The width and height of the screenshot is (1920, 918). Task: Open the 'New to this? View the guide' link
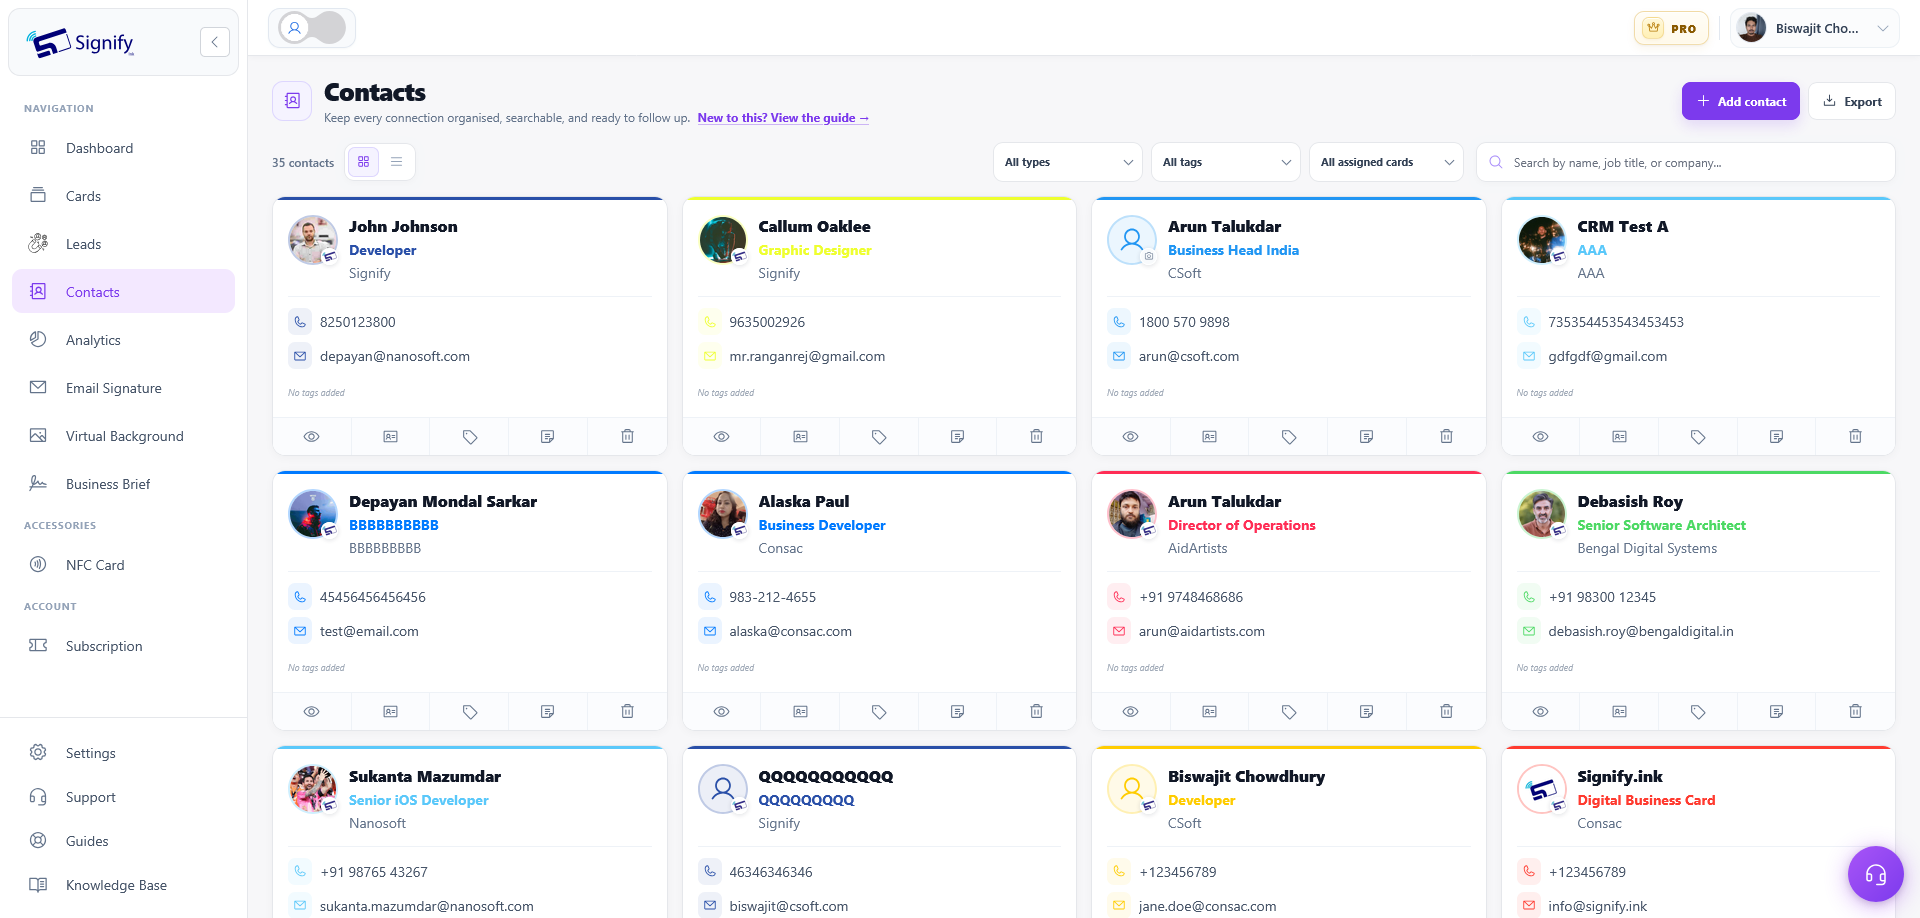[783, 118]
